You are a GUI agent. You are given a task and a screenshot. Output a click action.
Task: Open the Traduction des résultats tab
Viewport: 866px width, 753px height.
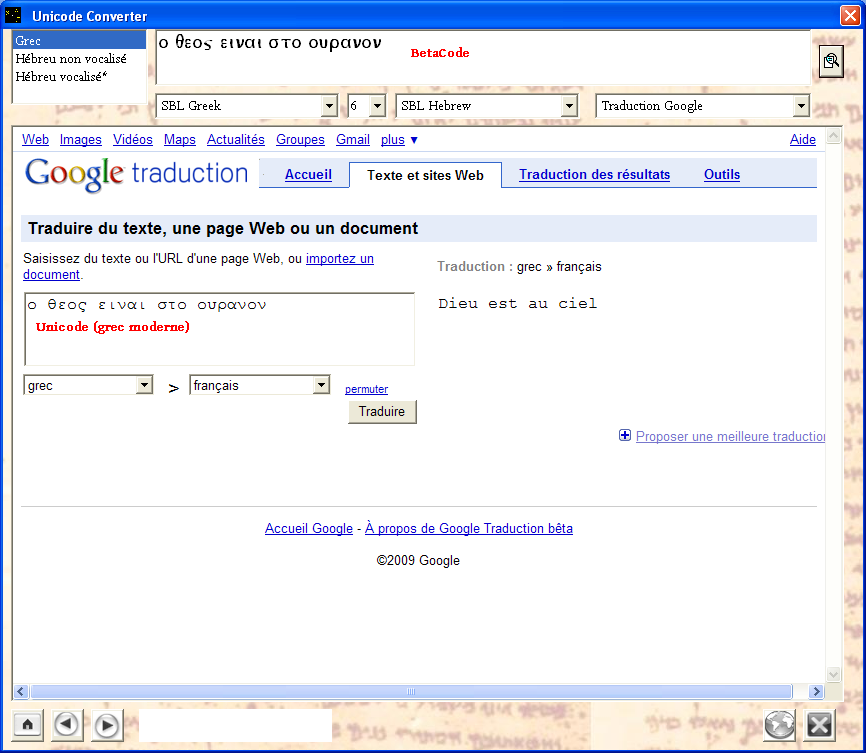coord(594,175)
